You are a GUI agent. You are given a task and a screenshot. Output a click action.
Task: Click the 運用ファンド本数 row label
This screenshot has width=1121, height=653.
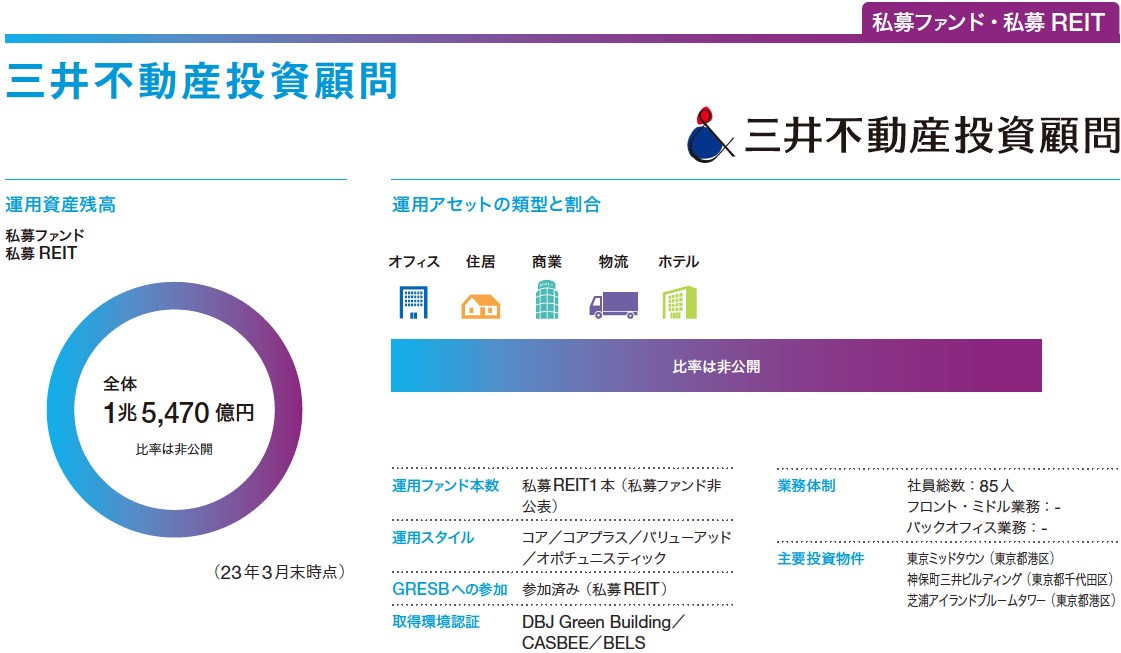445,486
